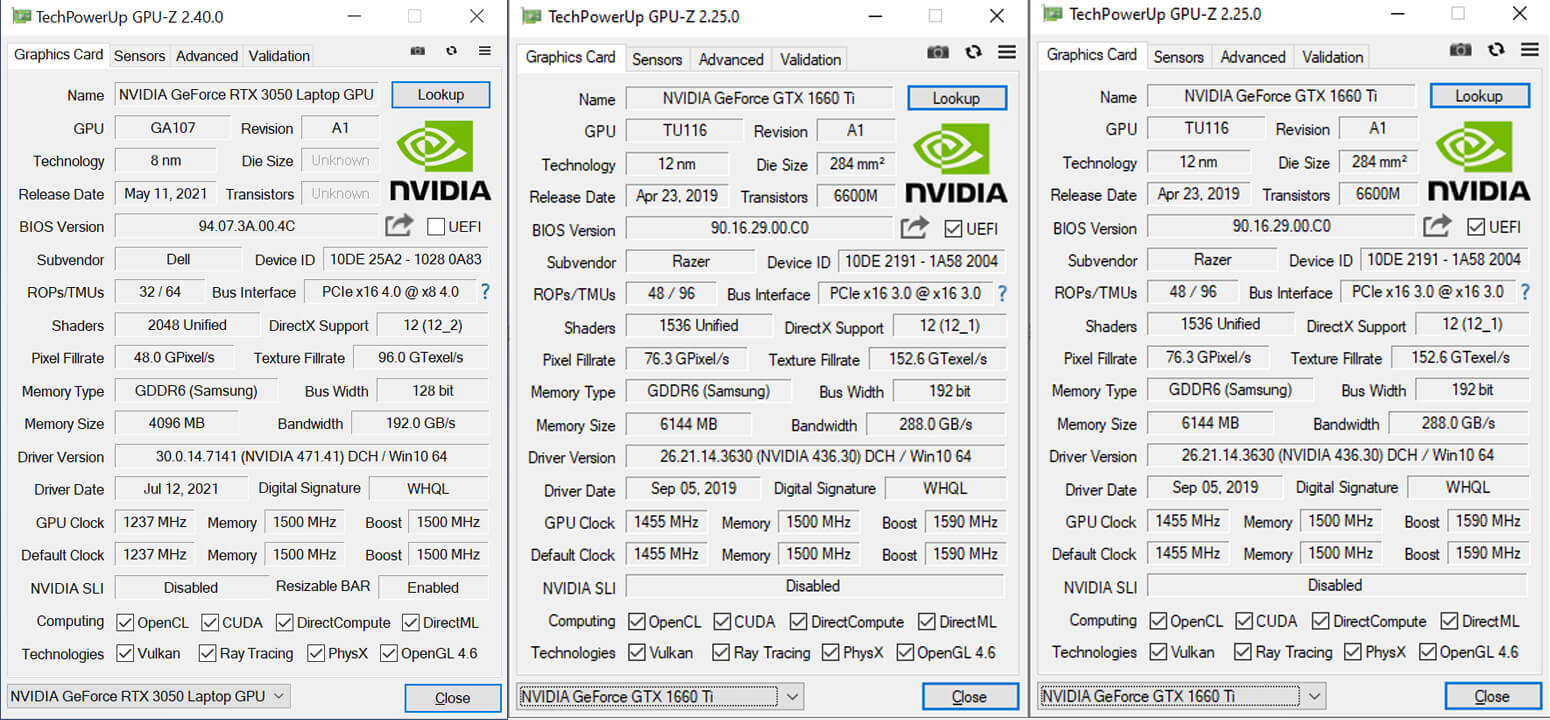Click the Bandwidth value 192.0 GB/s

(x=420, y=424)
